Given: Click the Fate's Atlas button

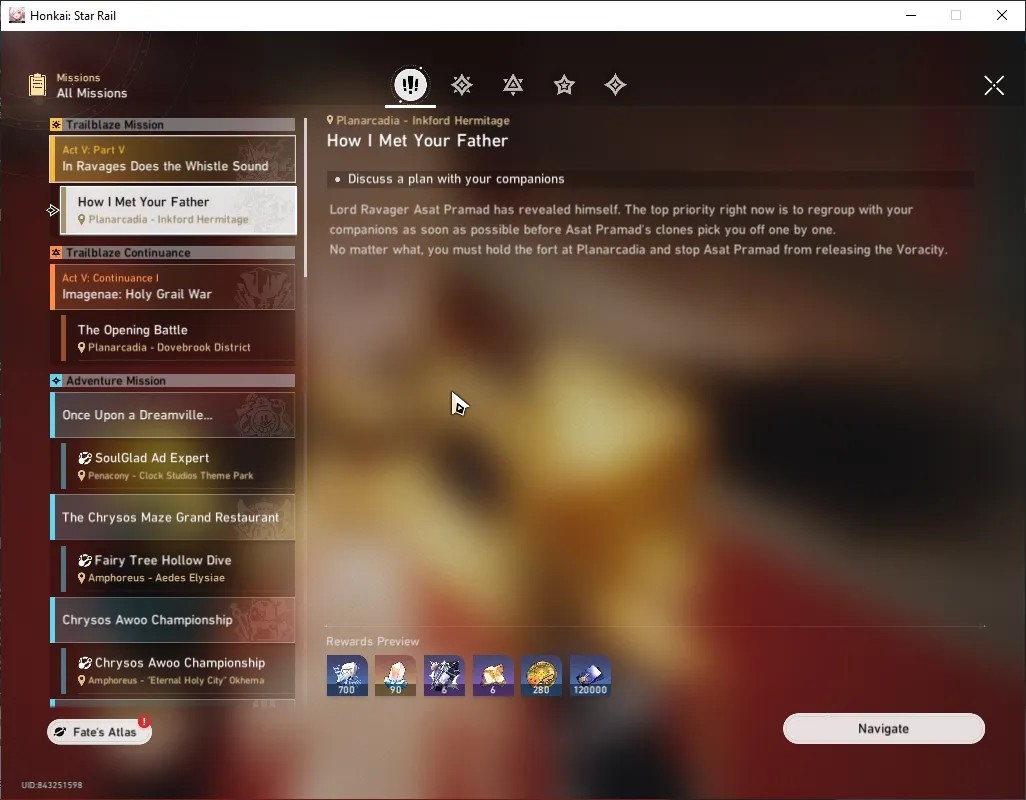Looking at the screenshot, I should 99,731.
